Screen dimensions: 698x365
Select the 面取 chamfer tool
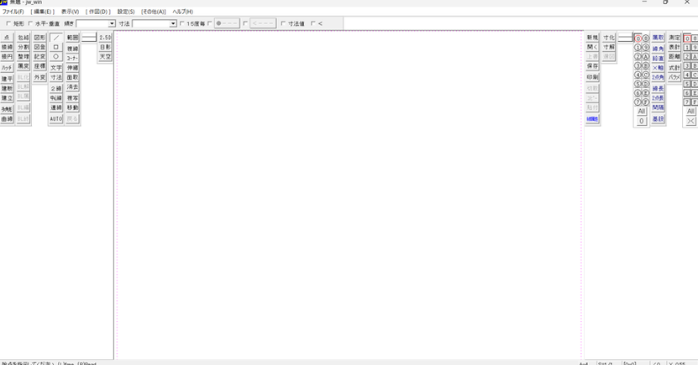tap(73, 77)
